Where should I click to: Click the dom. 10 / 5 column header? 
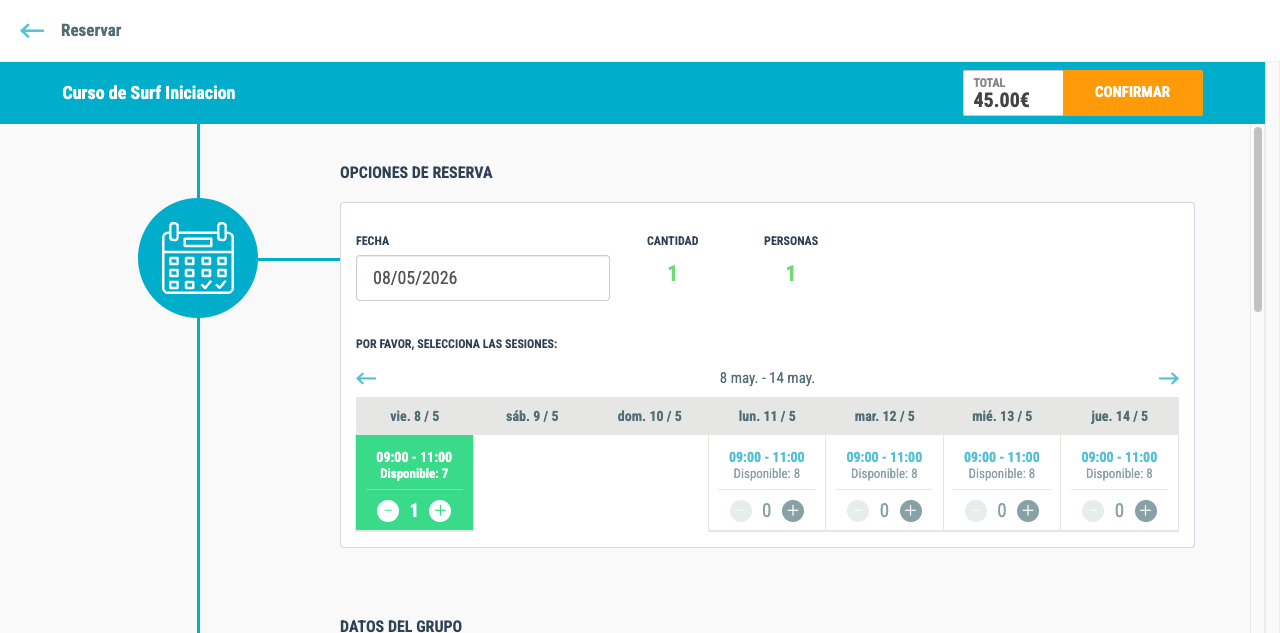click(x=649, y=416)
